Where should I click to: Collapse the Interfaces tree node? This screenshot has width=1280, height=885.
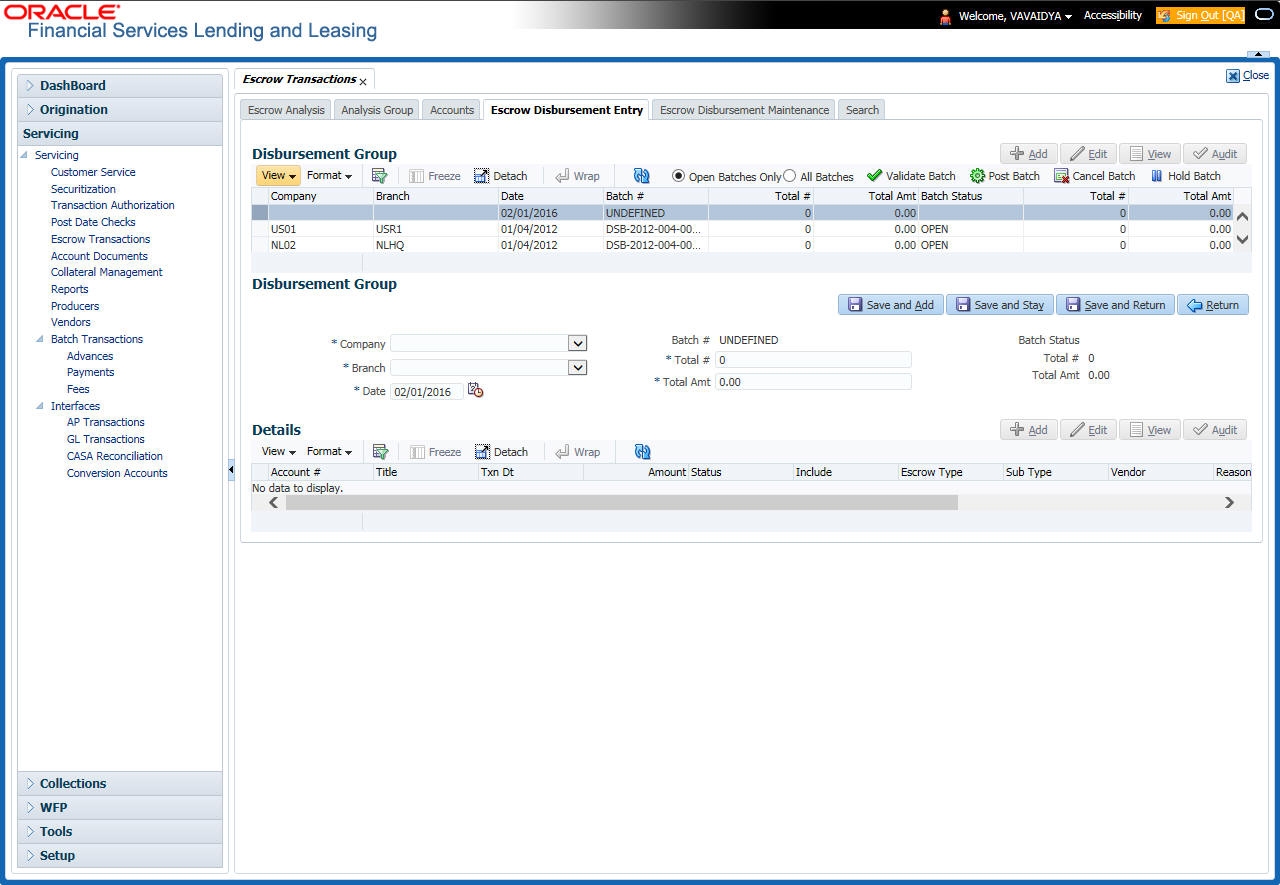point(40,406)
